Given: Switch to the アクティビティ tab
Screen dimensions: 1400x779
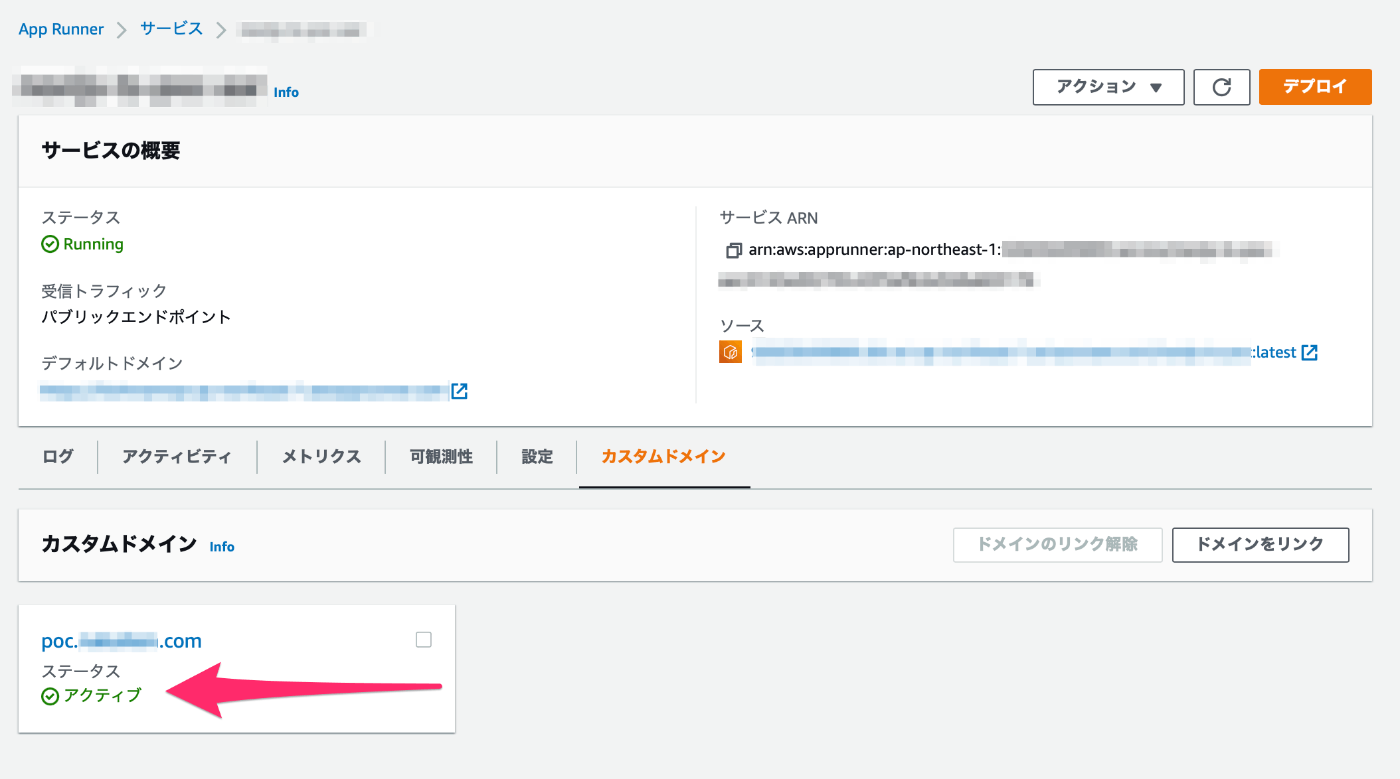Looking at the screenshot, I should pyautogui.click(x=177, y=456).
